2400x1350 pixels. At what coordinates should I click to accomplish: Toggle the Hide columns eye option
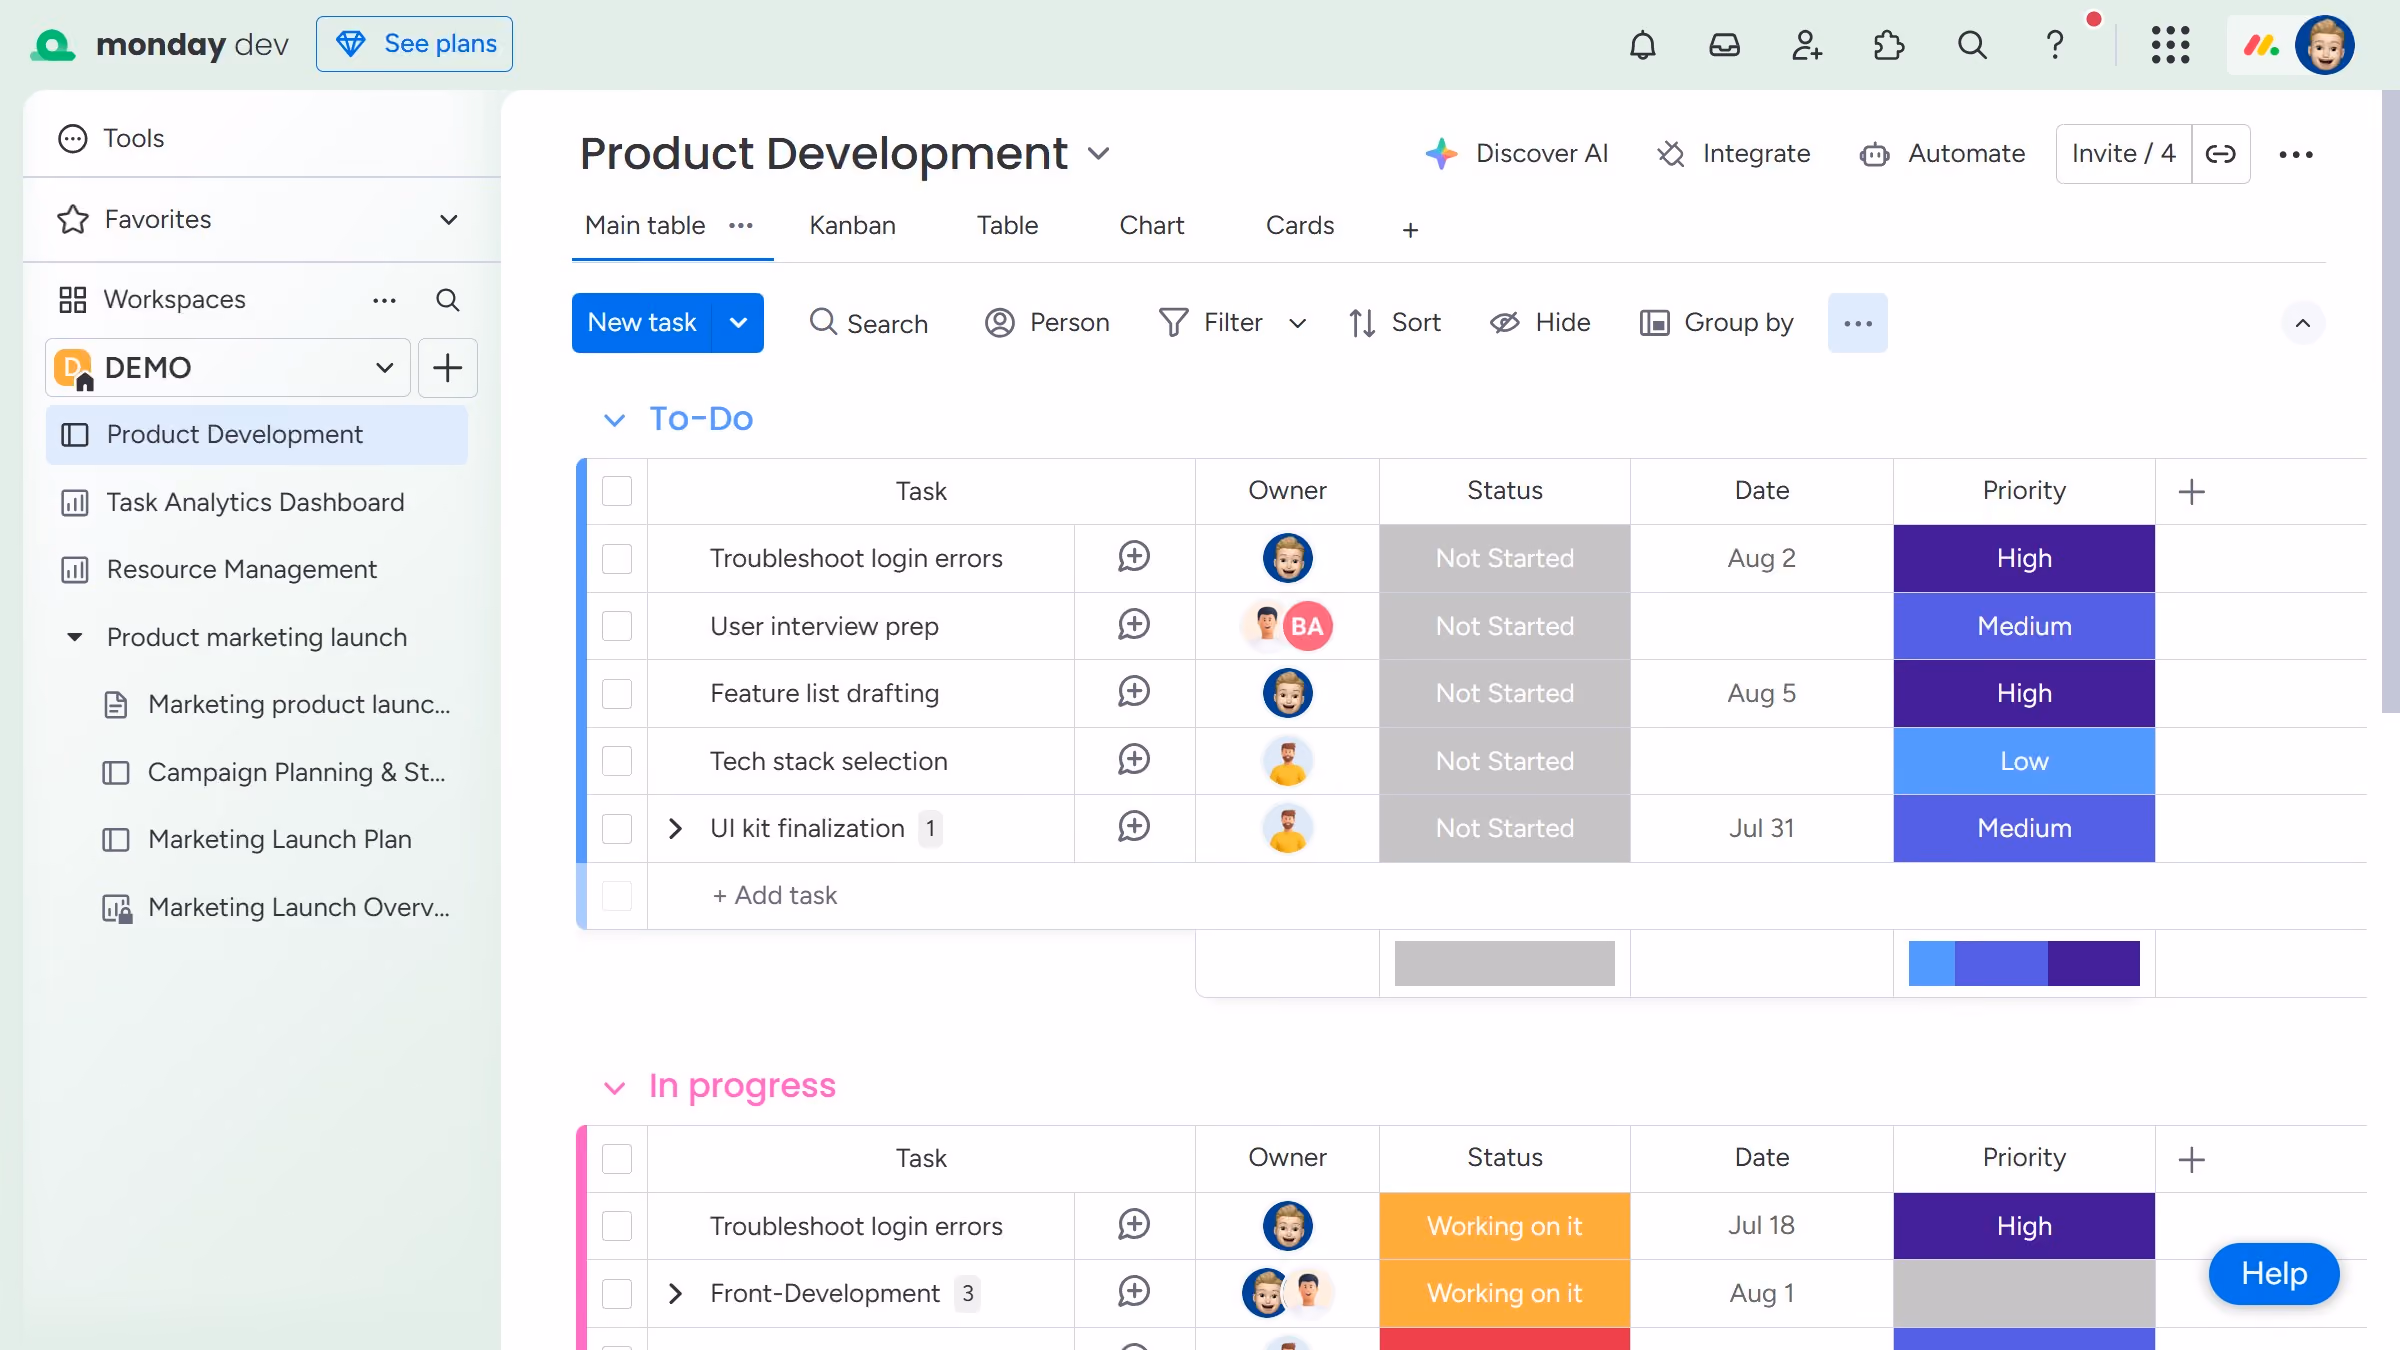[x=1540, y=323]
